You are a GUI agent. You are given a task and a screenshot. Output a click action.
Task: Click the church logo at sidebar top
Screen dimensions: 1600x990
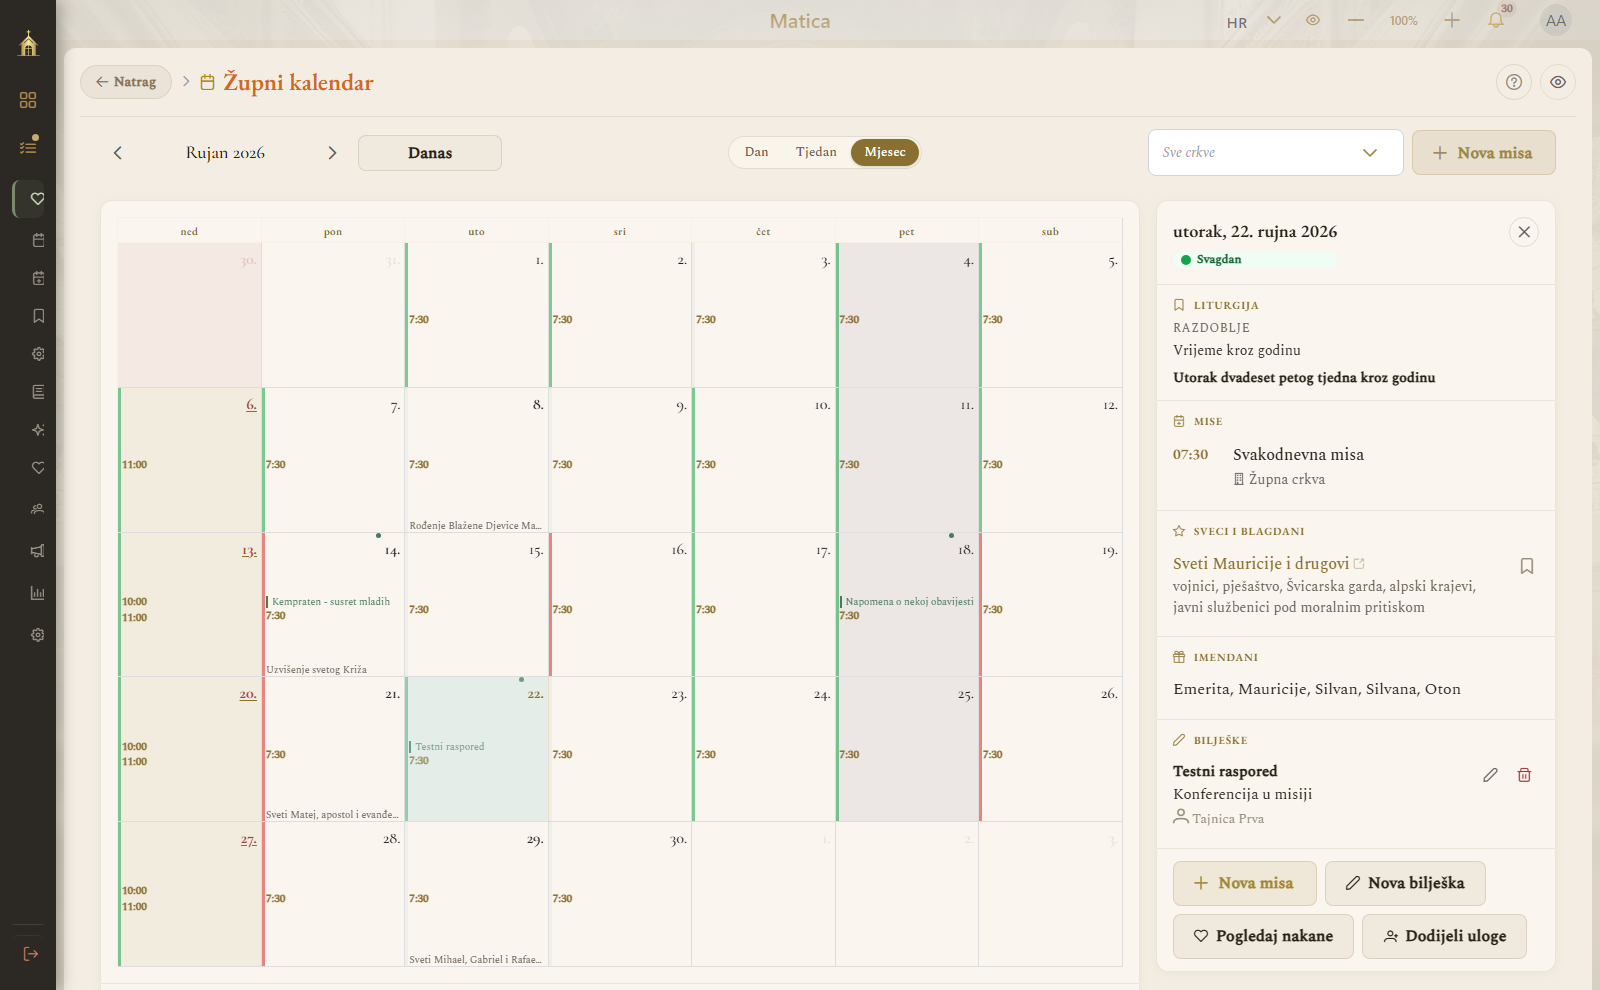click(x=28, y=43)
